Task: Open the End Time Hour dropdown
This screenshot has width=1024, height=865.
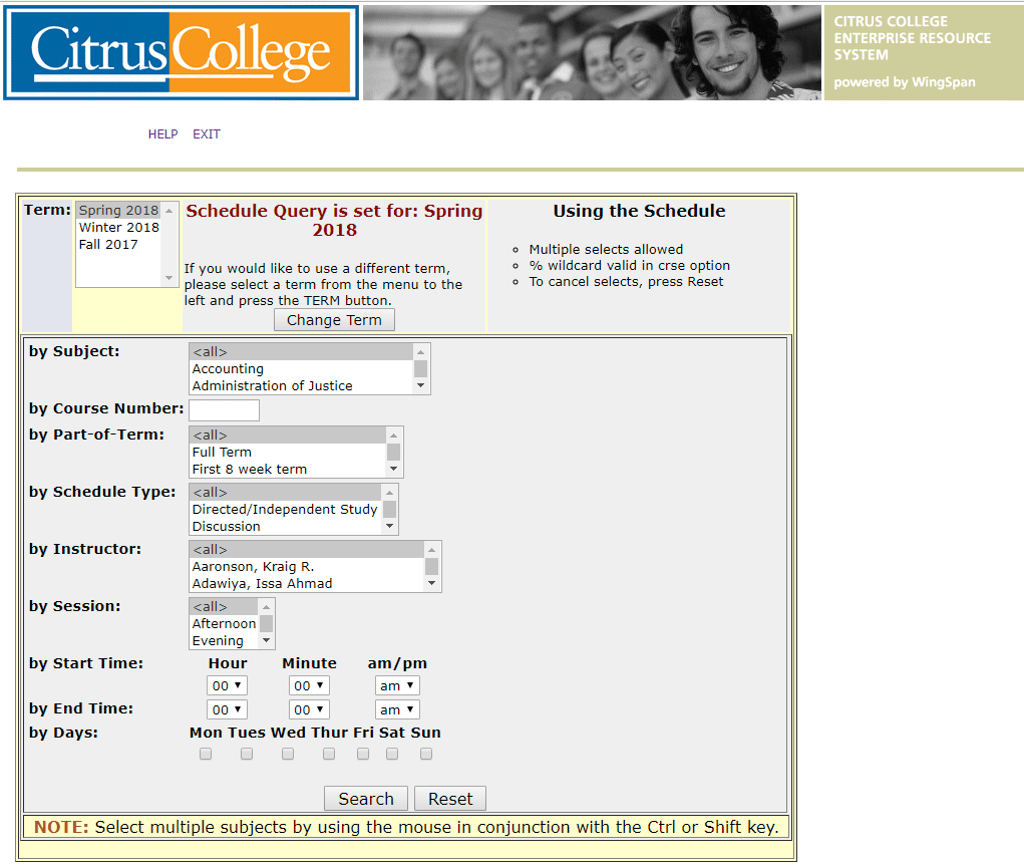Action: [x=227, y=709]
